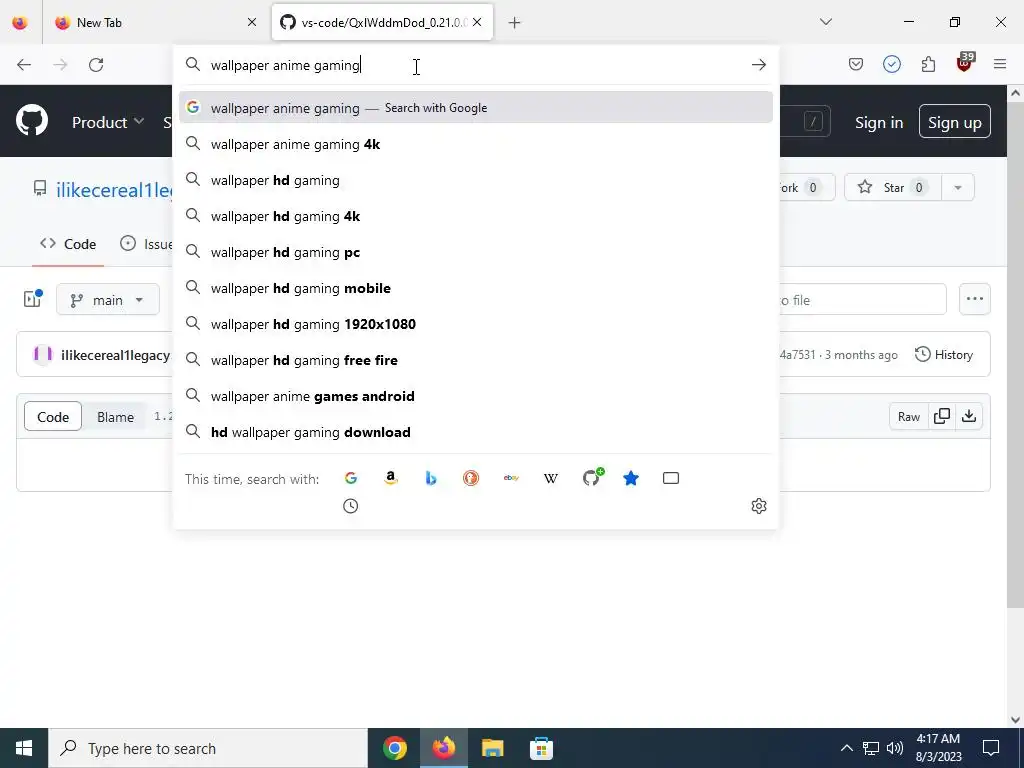Click in the address bar text field

click(477, 65)
